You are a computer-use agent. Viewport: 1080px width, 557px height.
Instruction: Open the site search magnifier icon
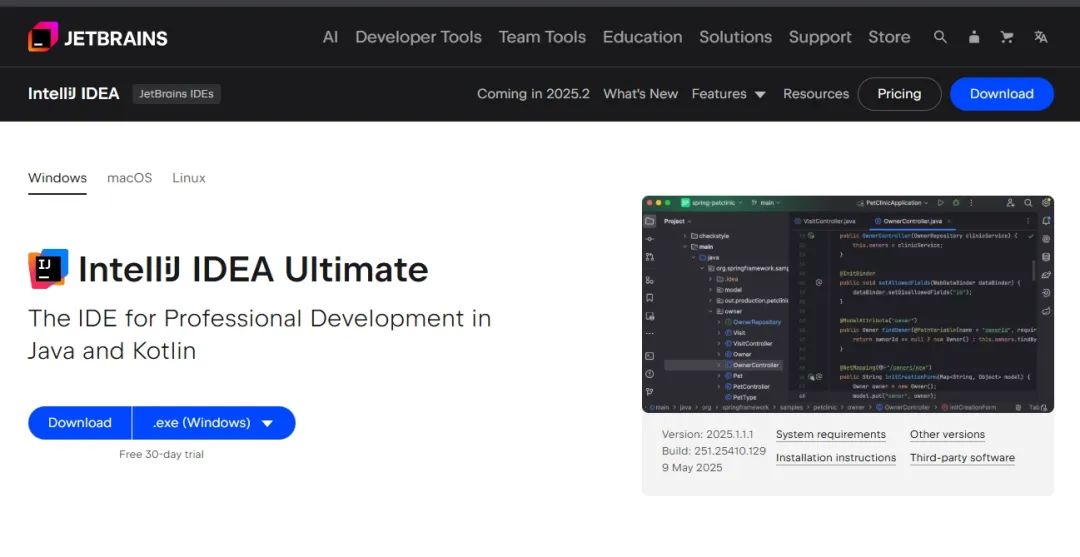pyautogui.click(x=940, y=37)
